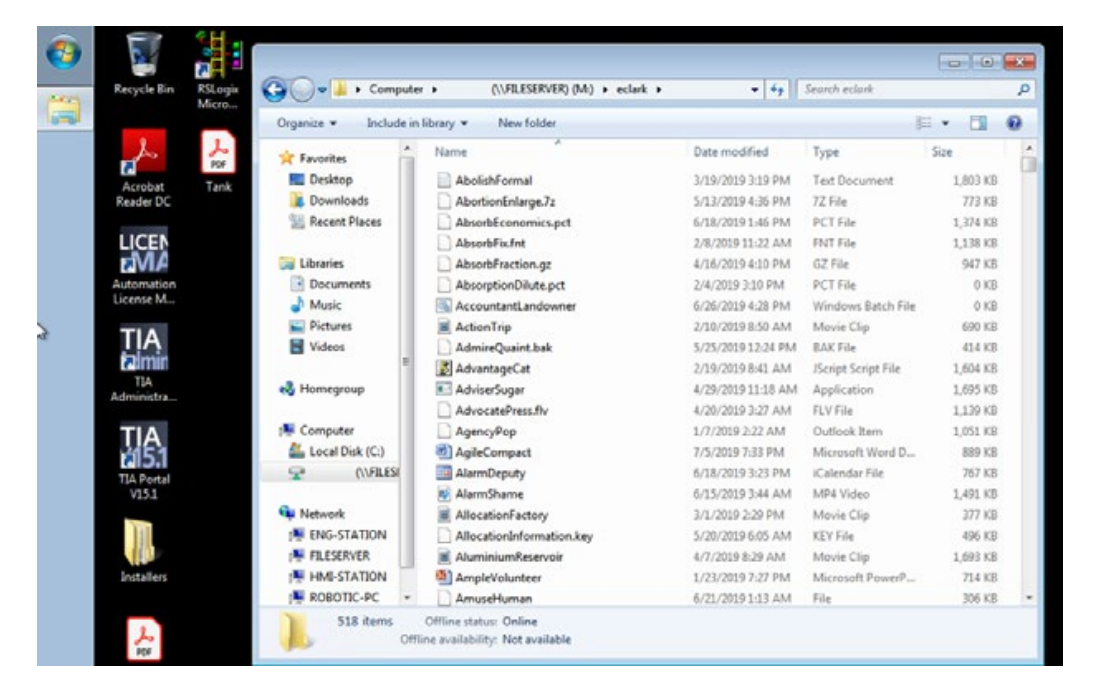The height and width of the screenshot is (688, 1102).
Task: Click the Computer breadcrumb segment
Action: tap(396, 89)
